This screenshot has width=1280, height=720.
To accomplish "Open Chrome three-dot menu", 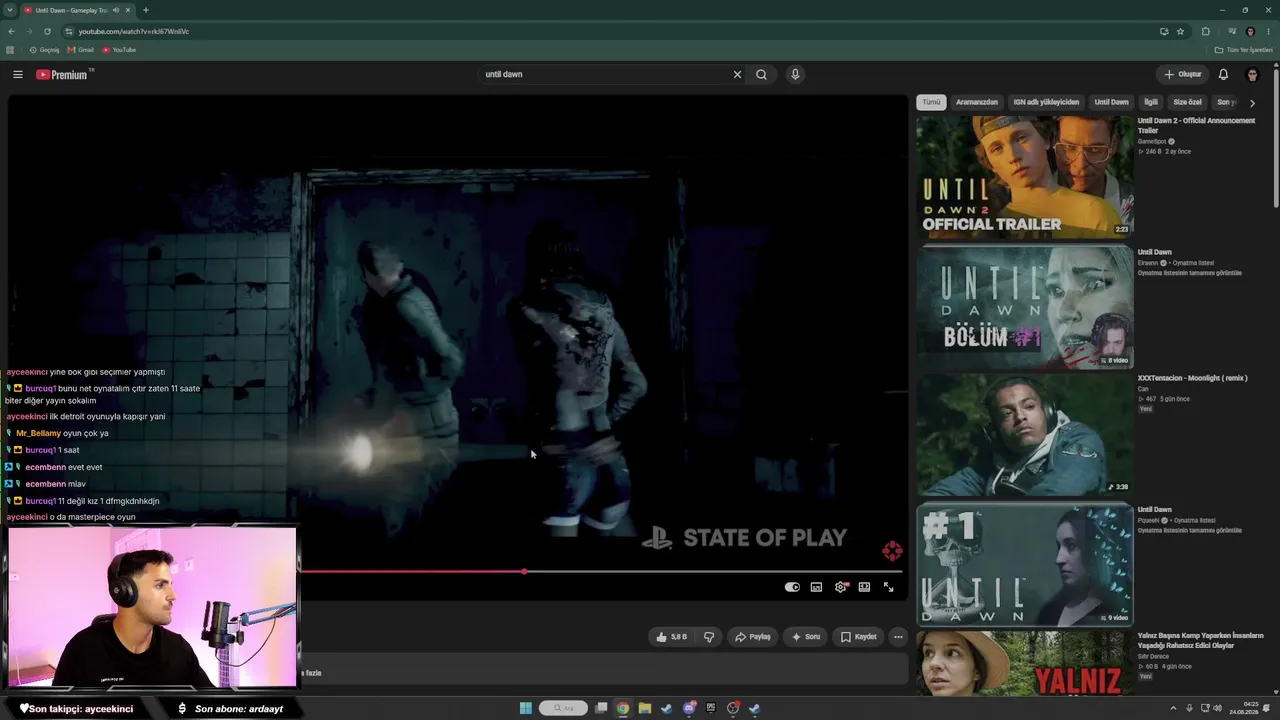I will coord(1269,31).
